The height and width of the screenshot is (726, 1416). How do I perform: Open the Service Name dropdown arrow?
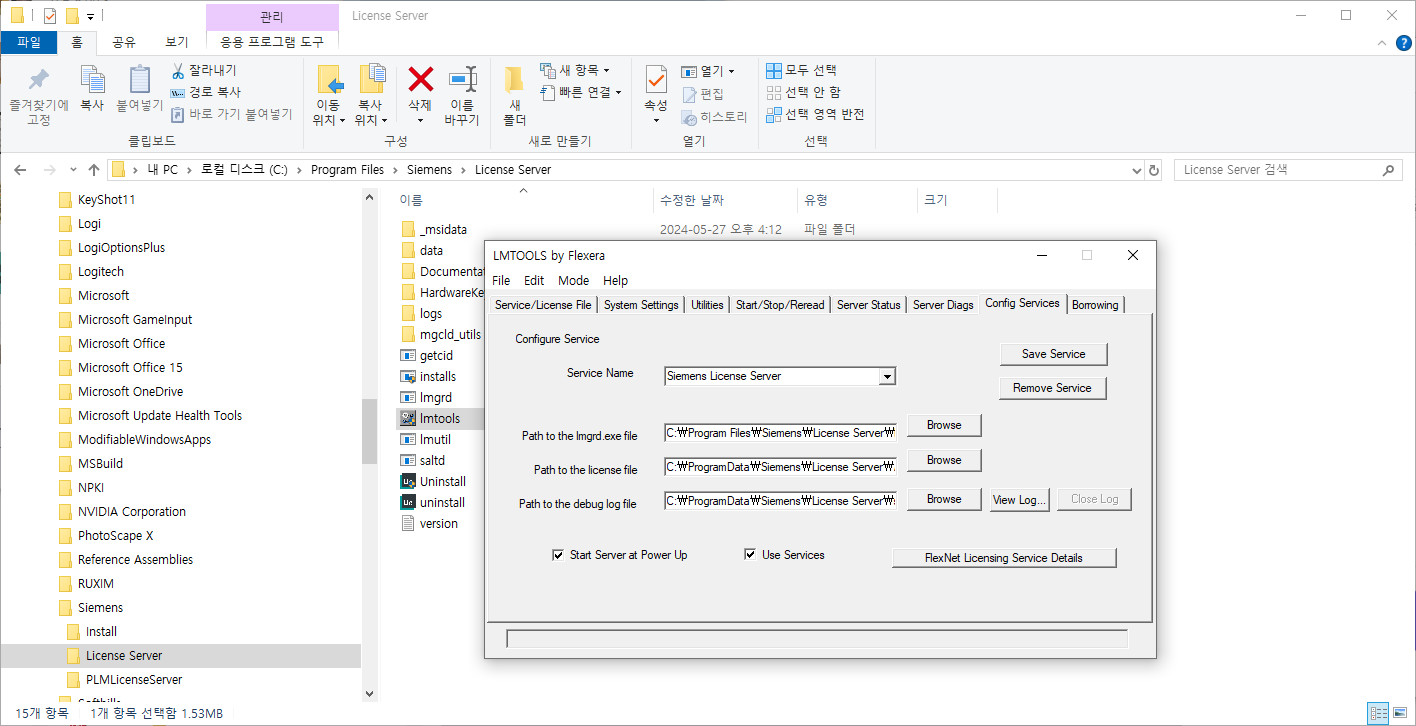(x=887, y=377)
